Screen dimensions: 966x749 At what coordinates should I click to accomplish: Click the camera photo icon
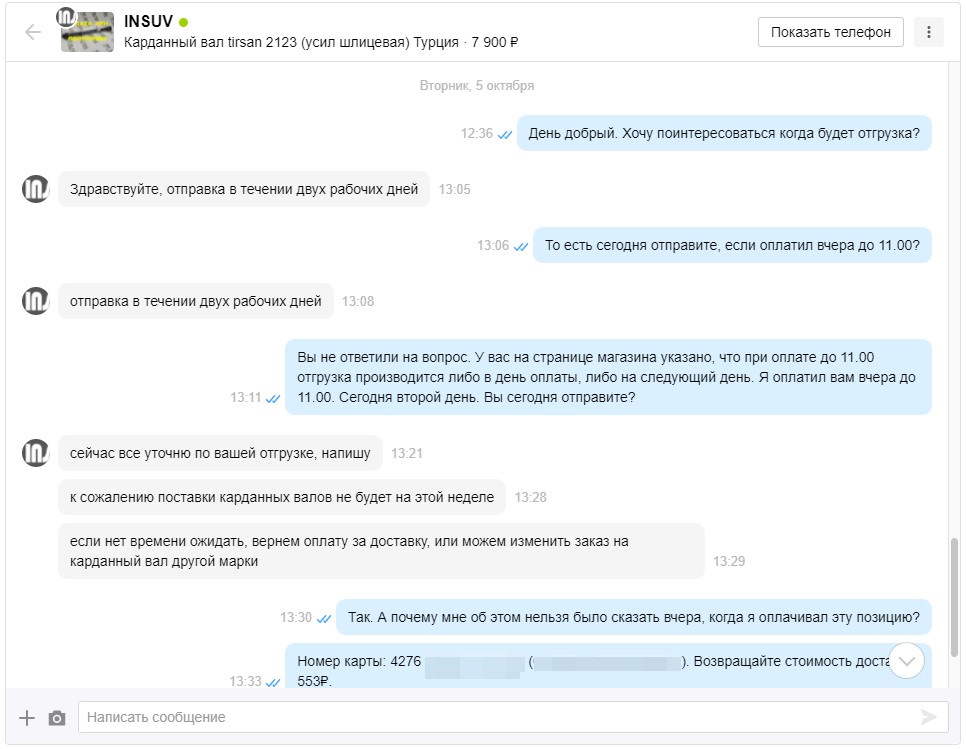tap(57, 717)
